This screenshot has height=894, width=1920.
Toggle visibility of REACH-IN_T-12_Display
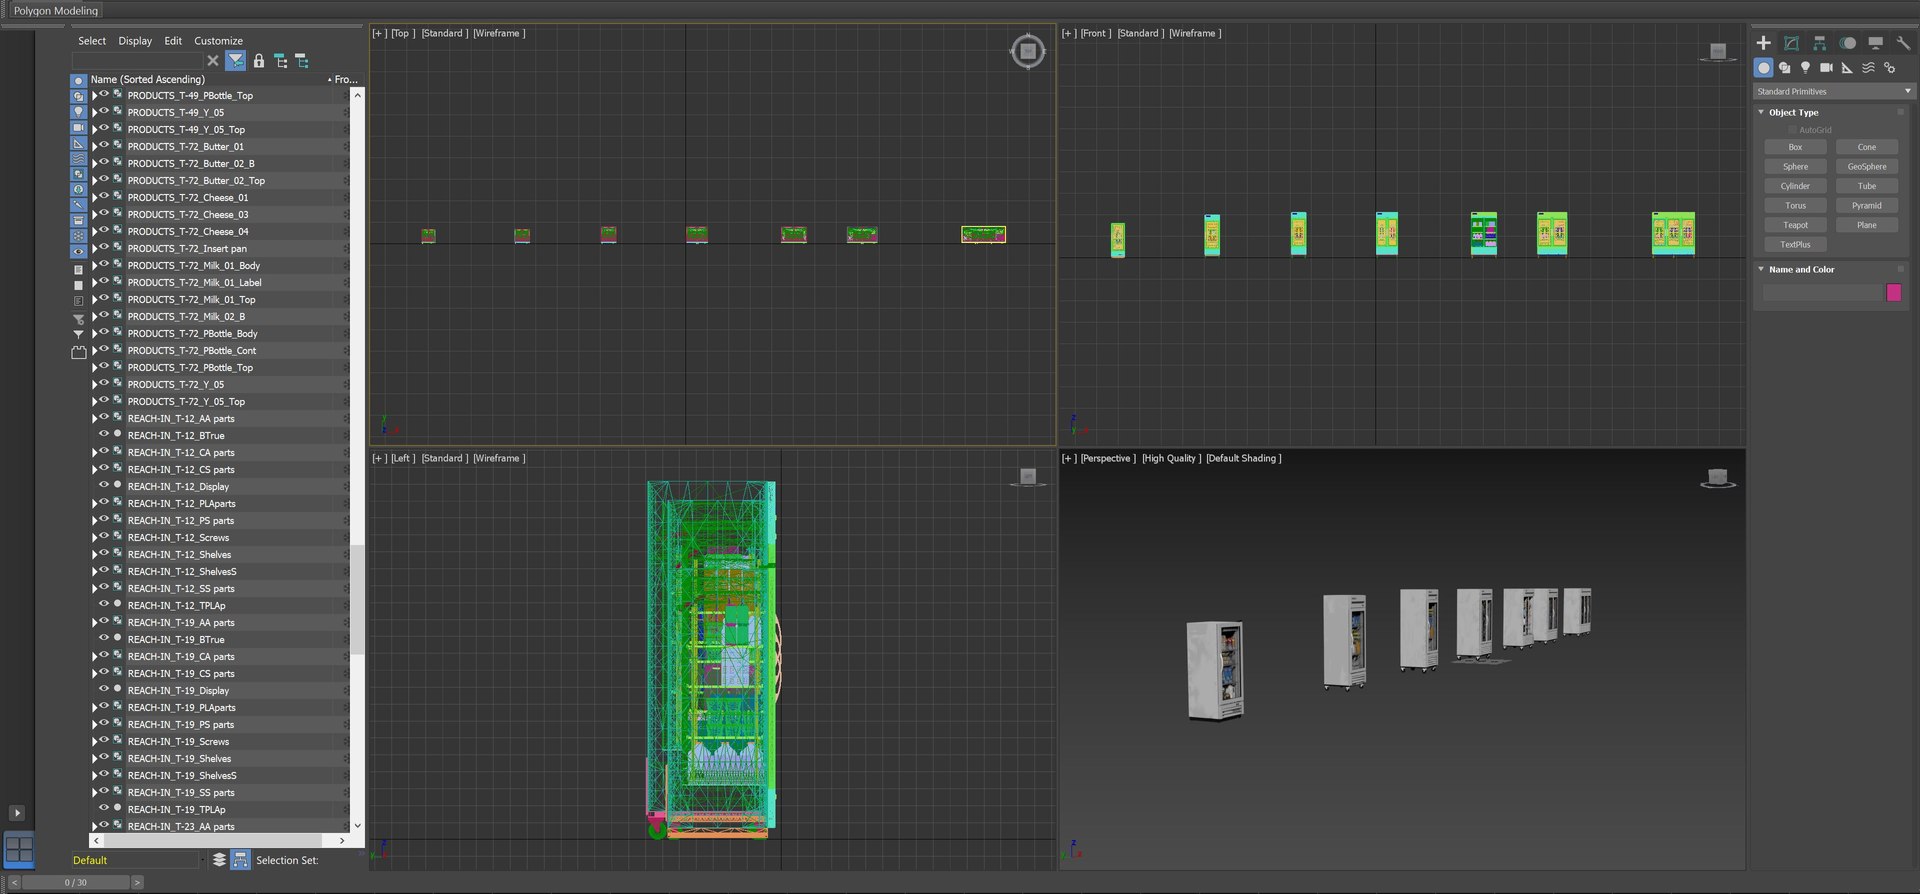[x=104, y=486]
